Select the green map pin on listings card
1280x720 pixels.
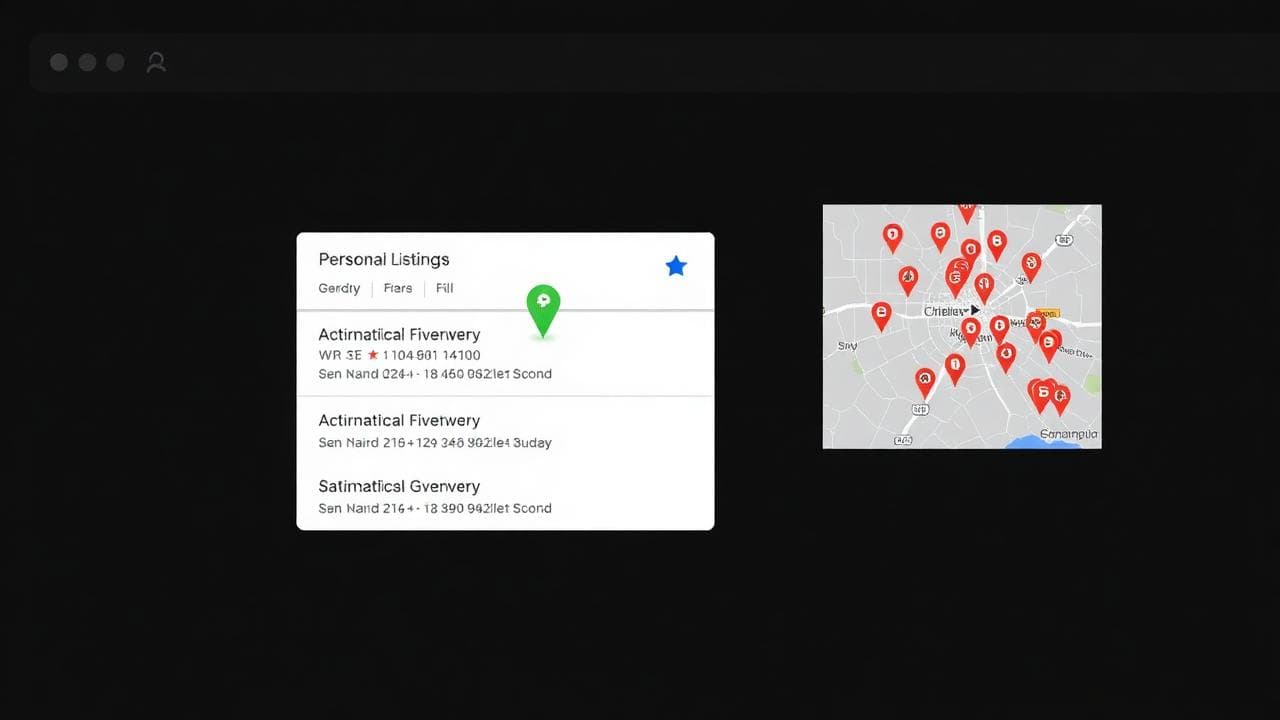(543, 310)
